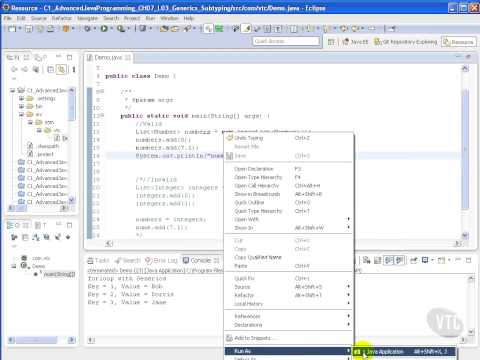Screen dimensions: 480x360
Task: Expand the bin folder node
Action: (x=21, y=106)
